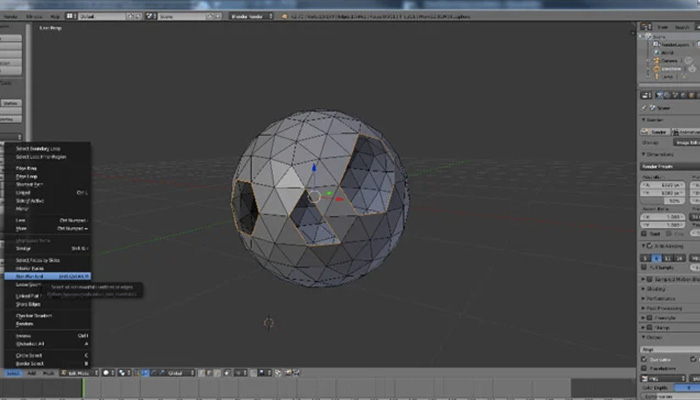Enable the Sampled Motion Blur checkbox
The width and height of the screenshot is (700, 400).
coord(650,279)
